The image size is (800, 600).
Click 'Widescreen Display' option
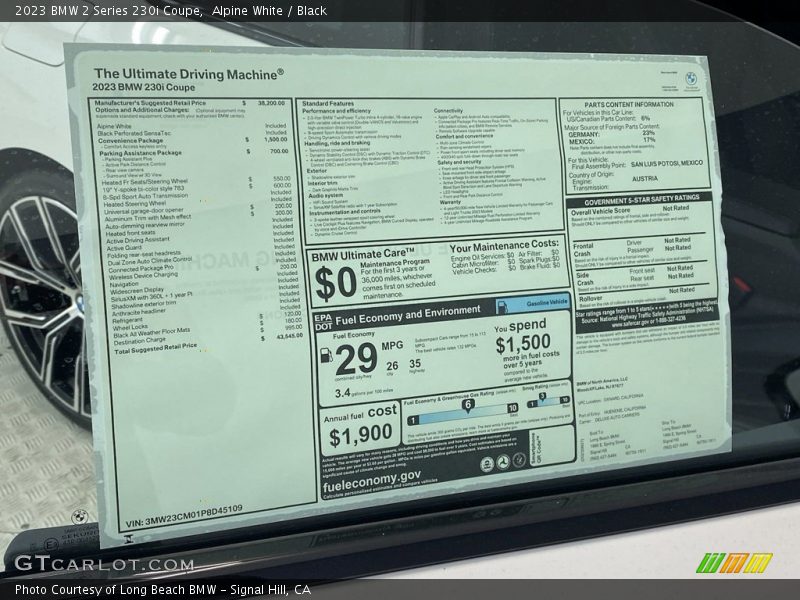[x=137, y=290]
